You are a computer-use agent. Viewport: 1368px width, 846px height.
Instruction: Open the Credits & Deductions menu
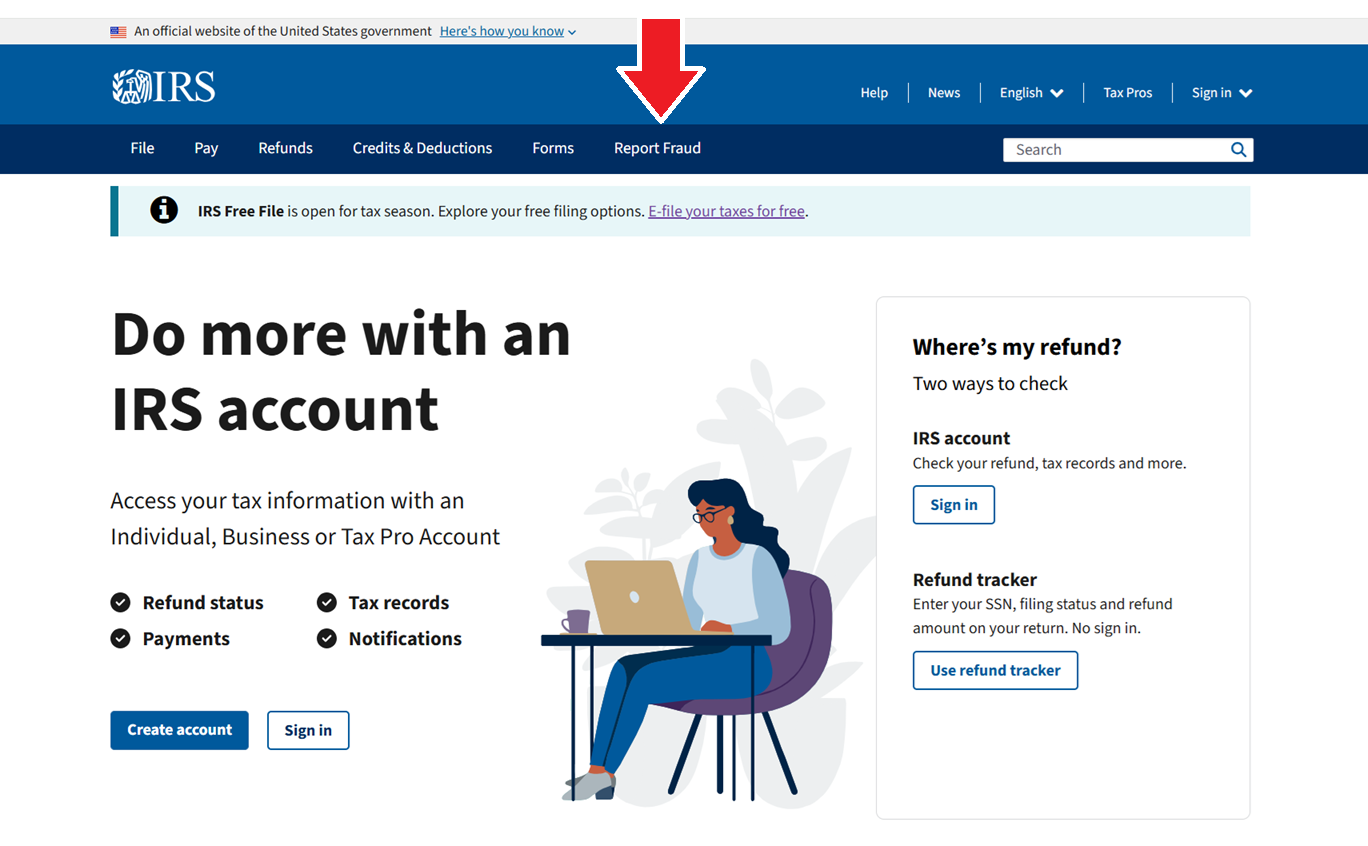[422, 148]
